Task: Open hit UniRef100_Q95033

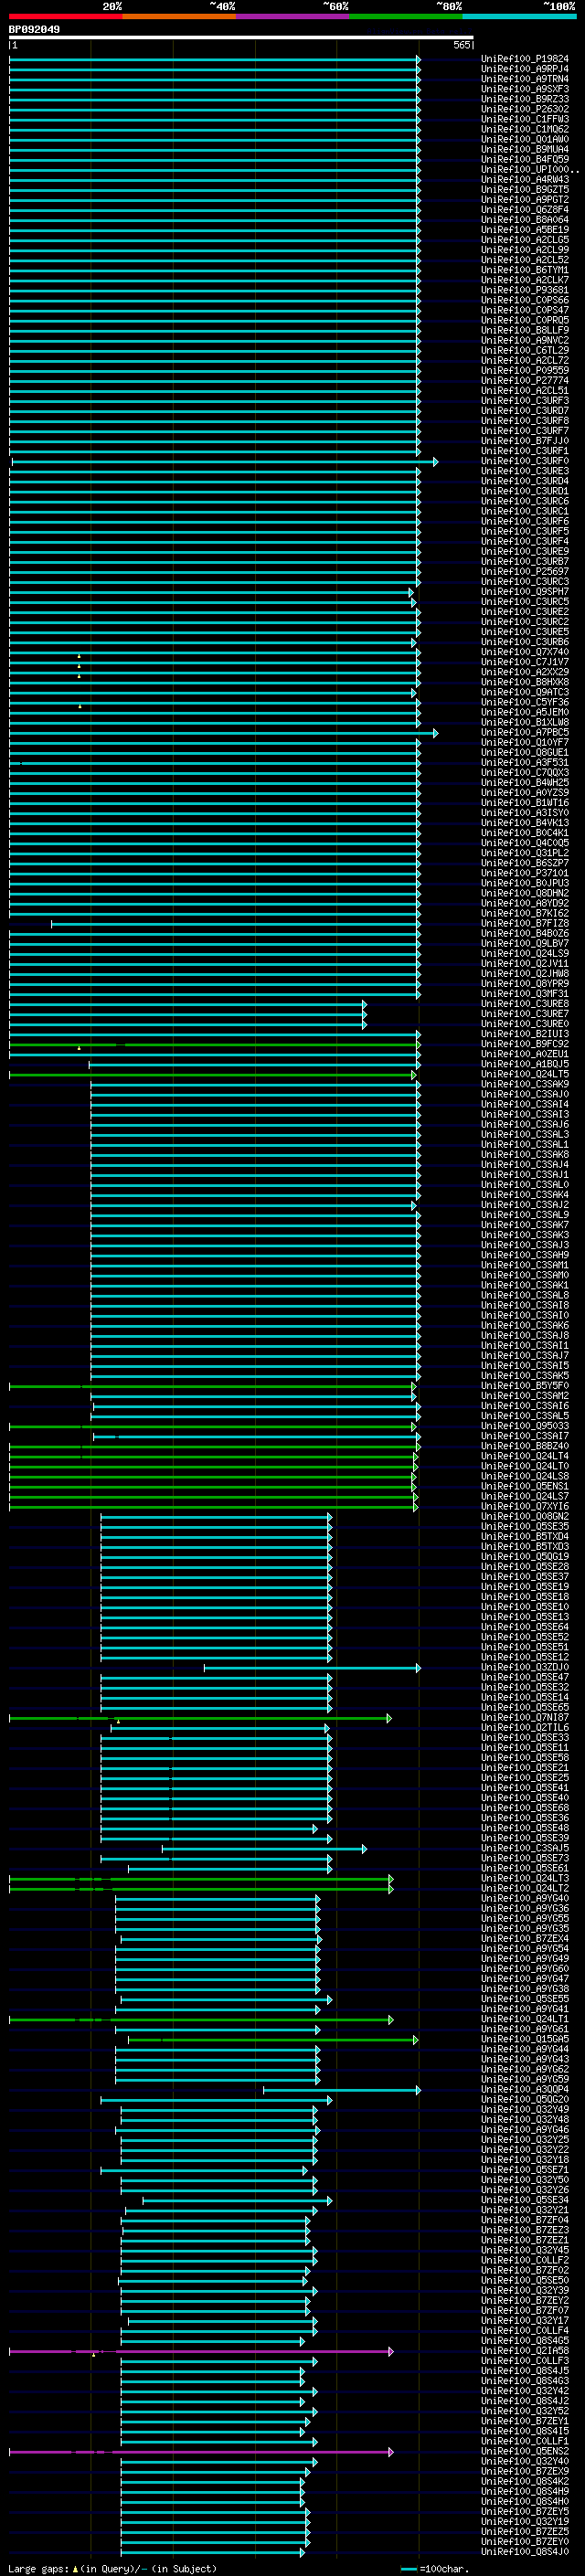Action: (x=524, y=1426)
